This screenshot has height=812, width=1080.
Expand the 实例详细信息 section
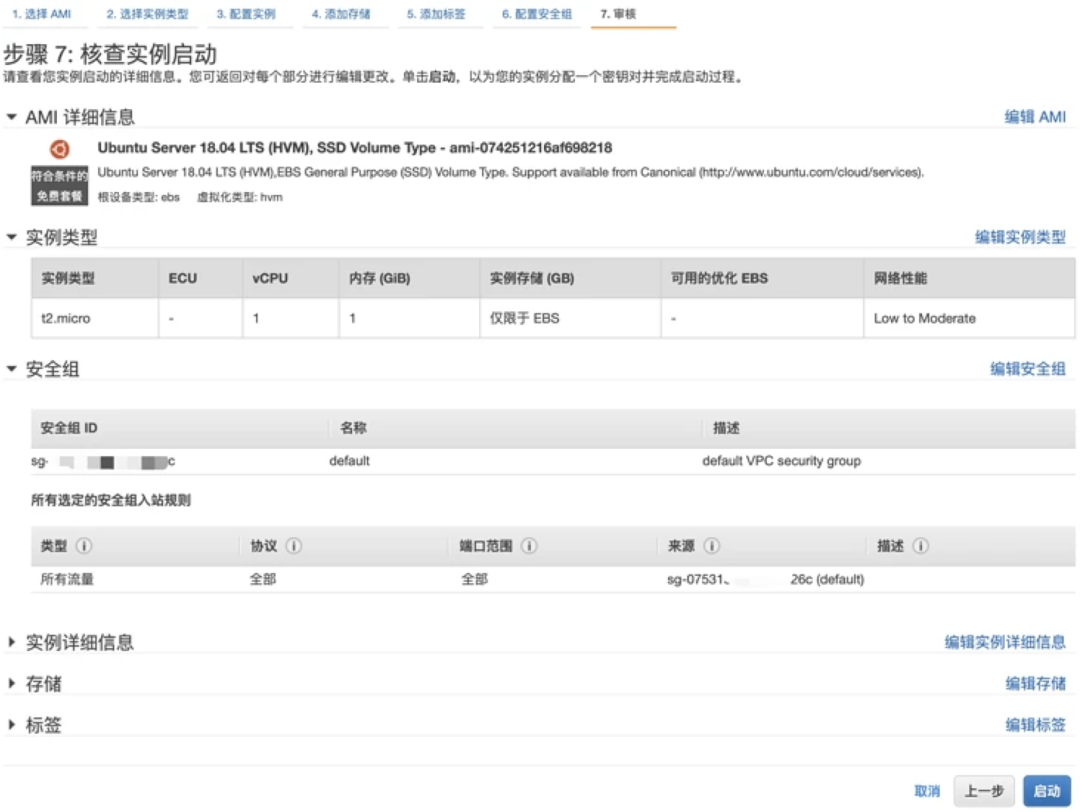(x=11, y=642)
